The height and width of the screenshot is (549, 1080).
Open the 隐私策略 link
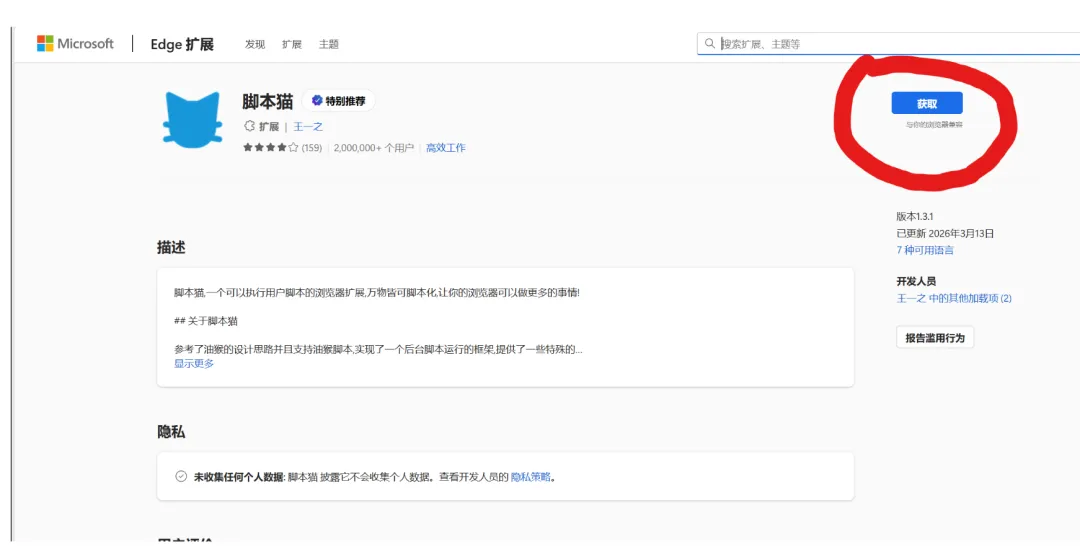click(530, 477)
